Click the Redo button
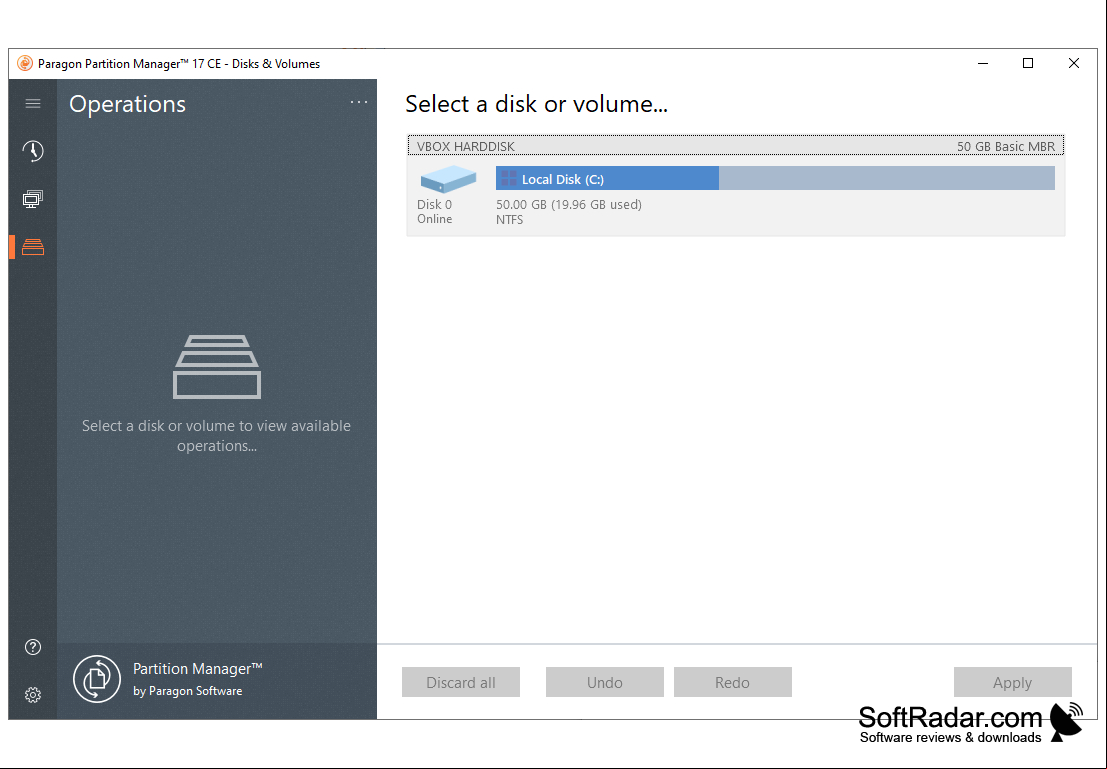The height and width of the screenshot is (769, 1107). (732, 682)
